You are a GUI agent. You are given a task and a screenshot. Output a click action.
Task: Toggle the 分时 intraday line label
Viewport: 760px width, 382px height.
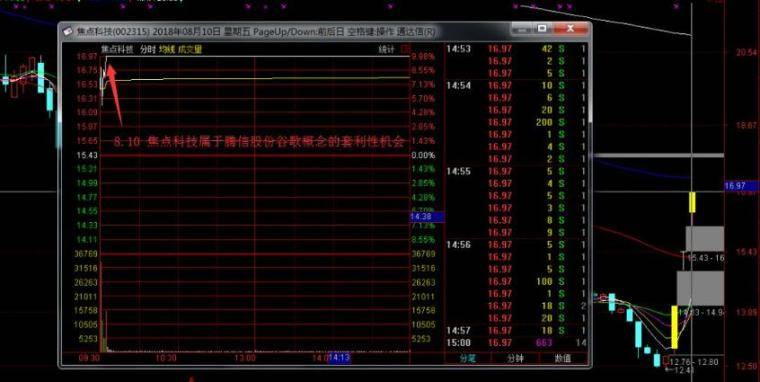click(147, 49)
